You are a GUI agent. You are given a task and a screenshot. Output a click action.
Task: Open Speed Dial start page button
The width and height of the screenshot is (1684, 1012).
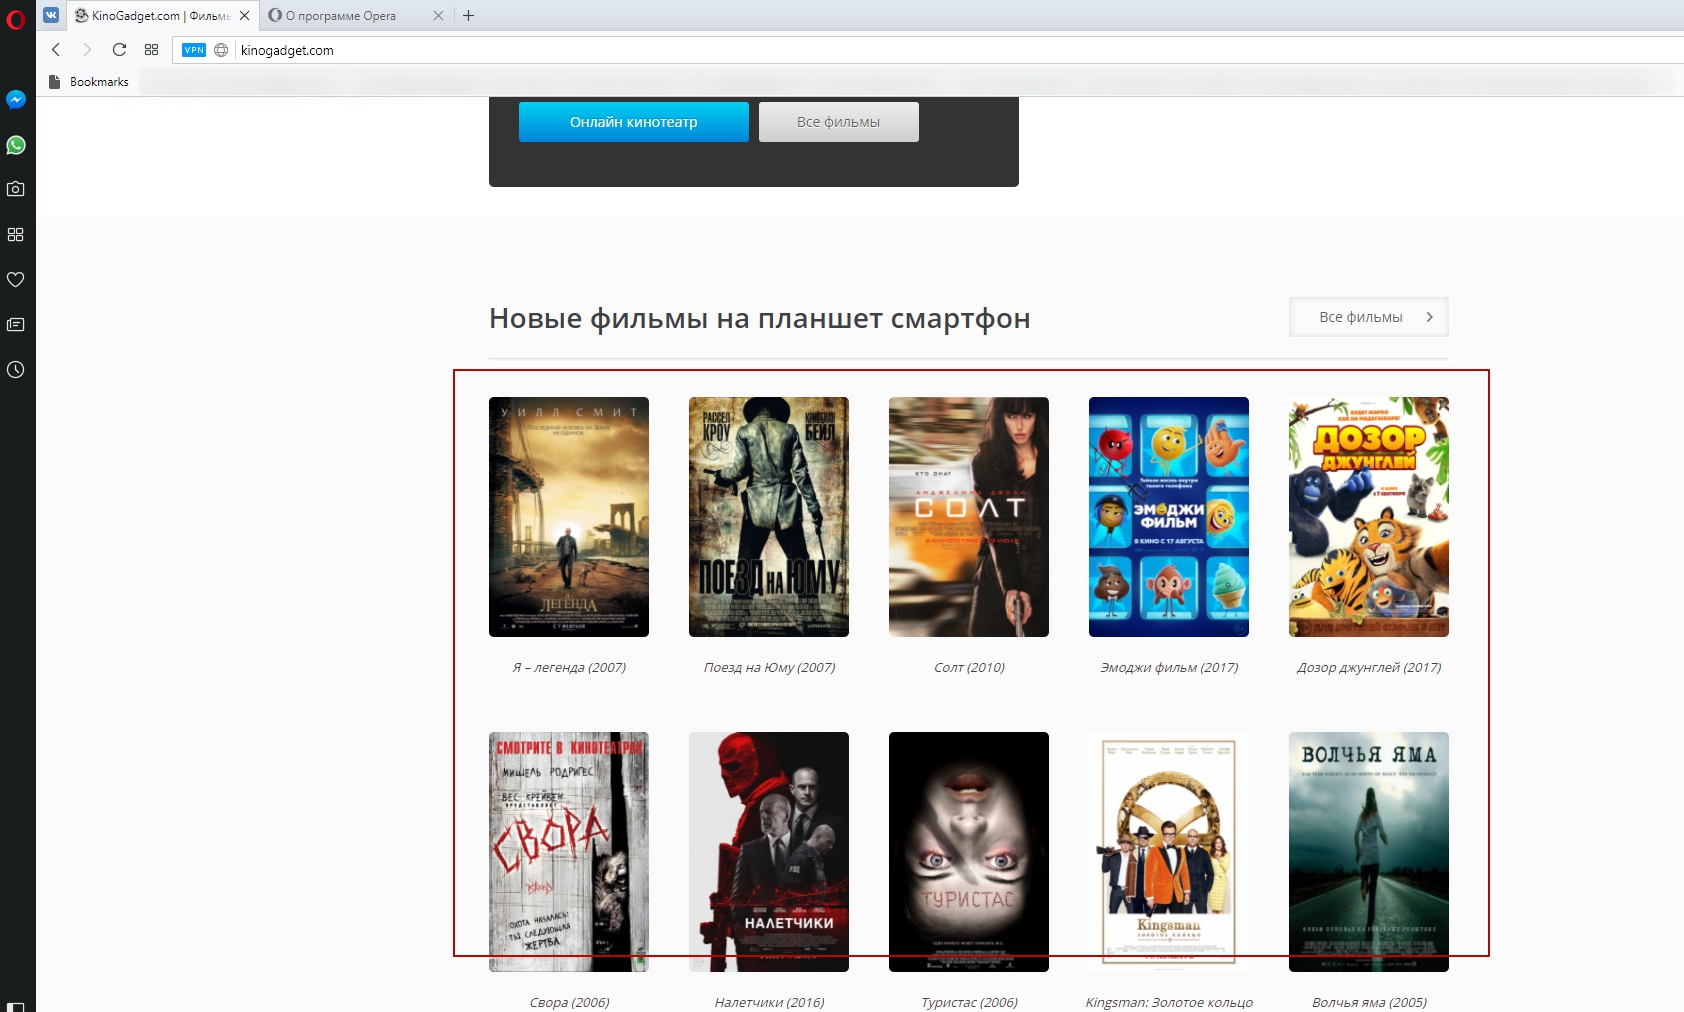coord(151,49)
